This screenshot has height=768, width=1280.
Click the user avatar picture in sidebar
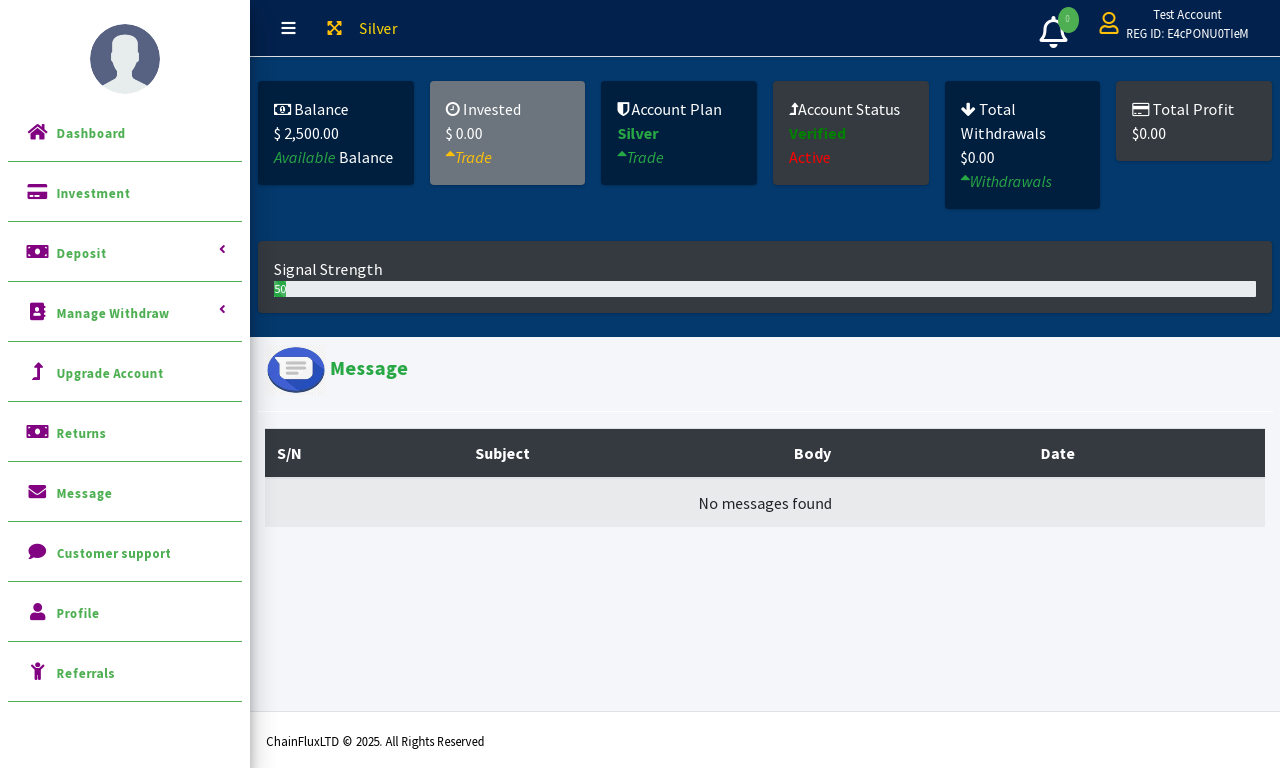(125, 59)
